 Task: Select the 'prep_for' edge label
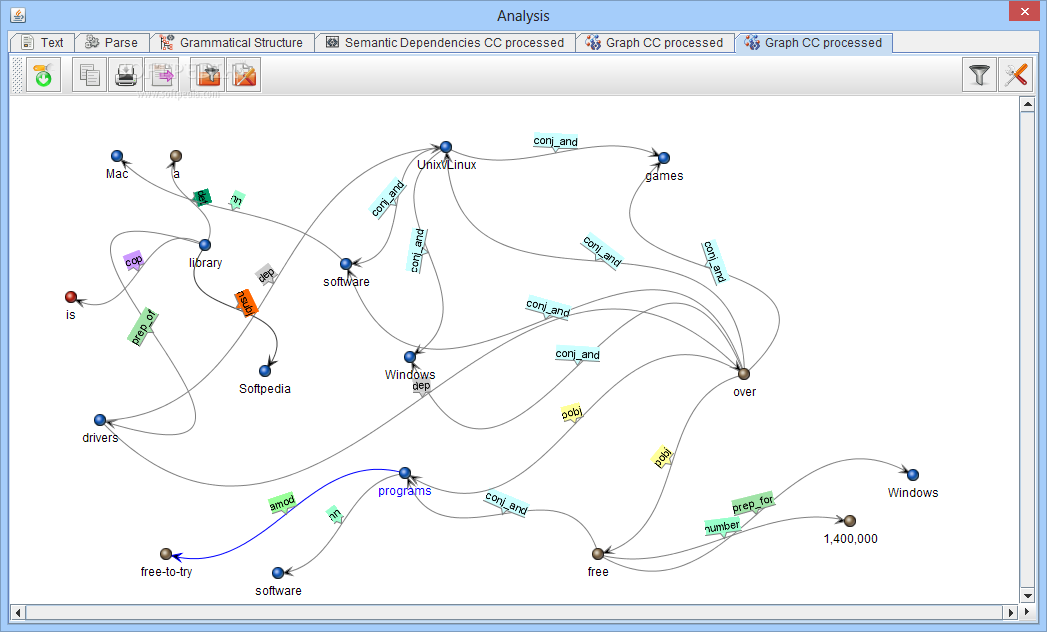pos(753,503)
